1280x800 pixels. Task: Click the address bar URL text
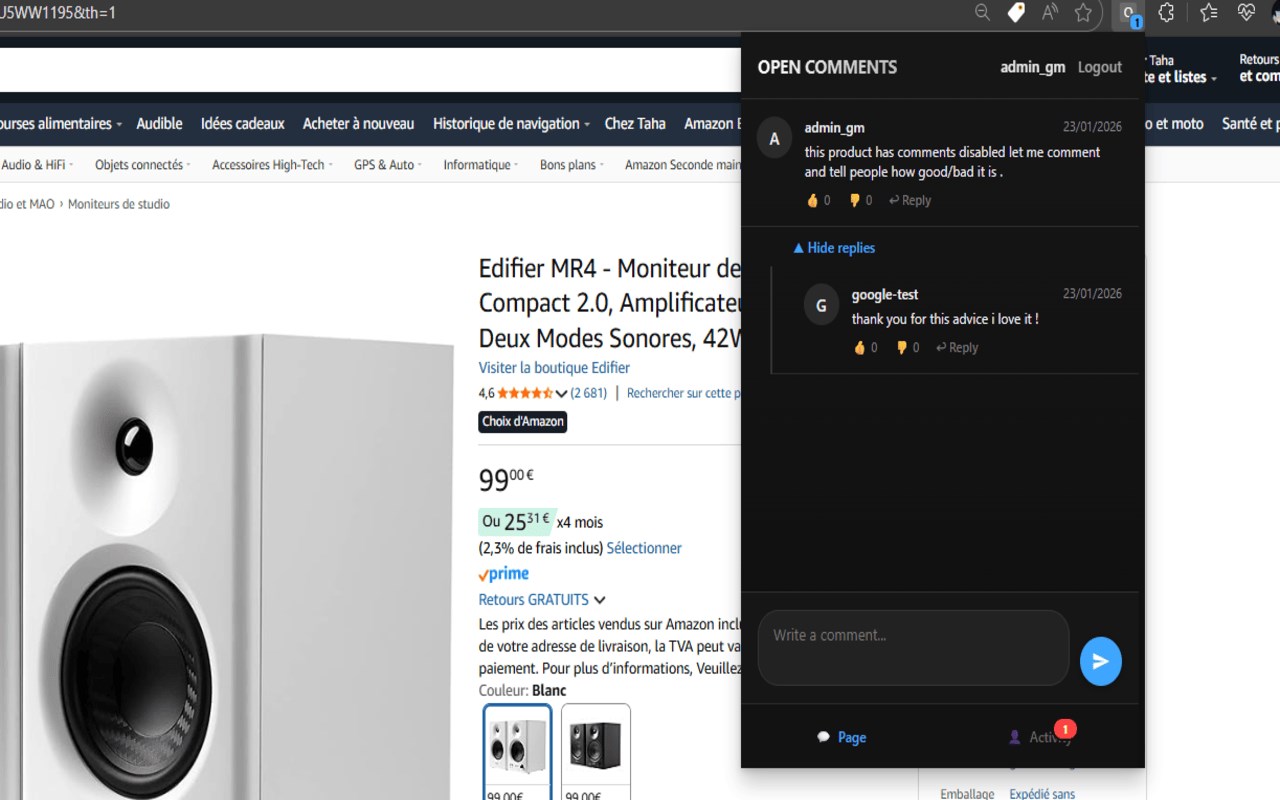(x=58, y=13)
